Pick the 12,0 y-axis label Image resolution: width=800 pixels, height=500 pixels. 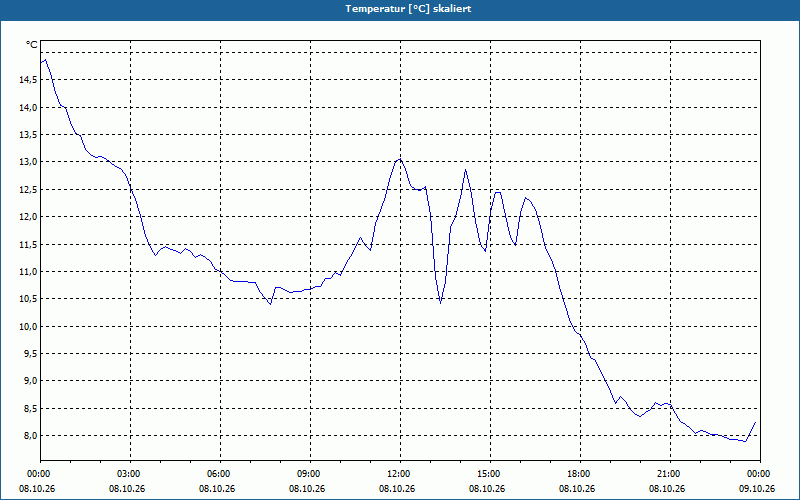[x=29, y=217]
